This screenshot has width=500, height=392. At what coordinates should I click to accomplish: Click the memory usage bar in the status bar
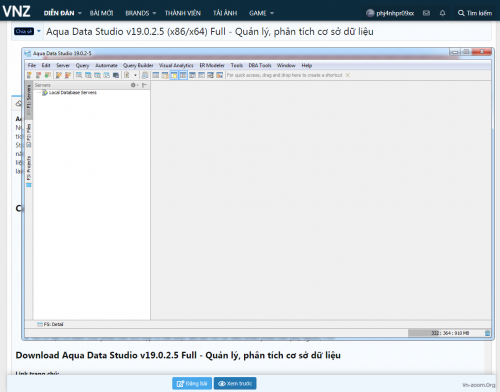[446, 333]
